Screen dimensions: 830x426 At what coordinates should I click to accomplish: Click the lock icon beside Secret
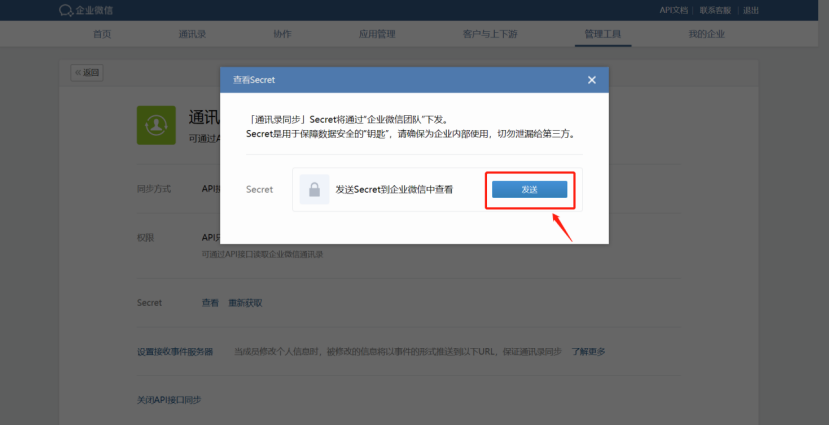(x=314, y=189)
